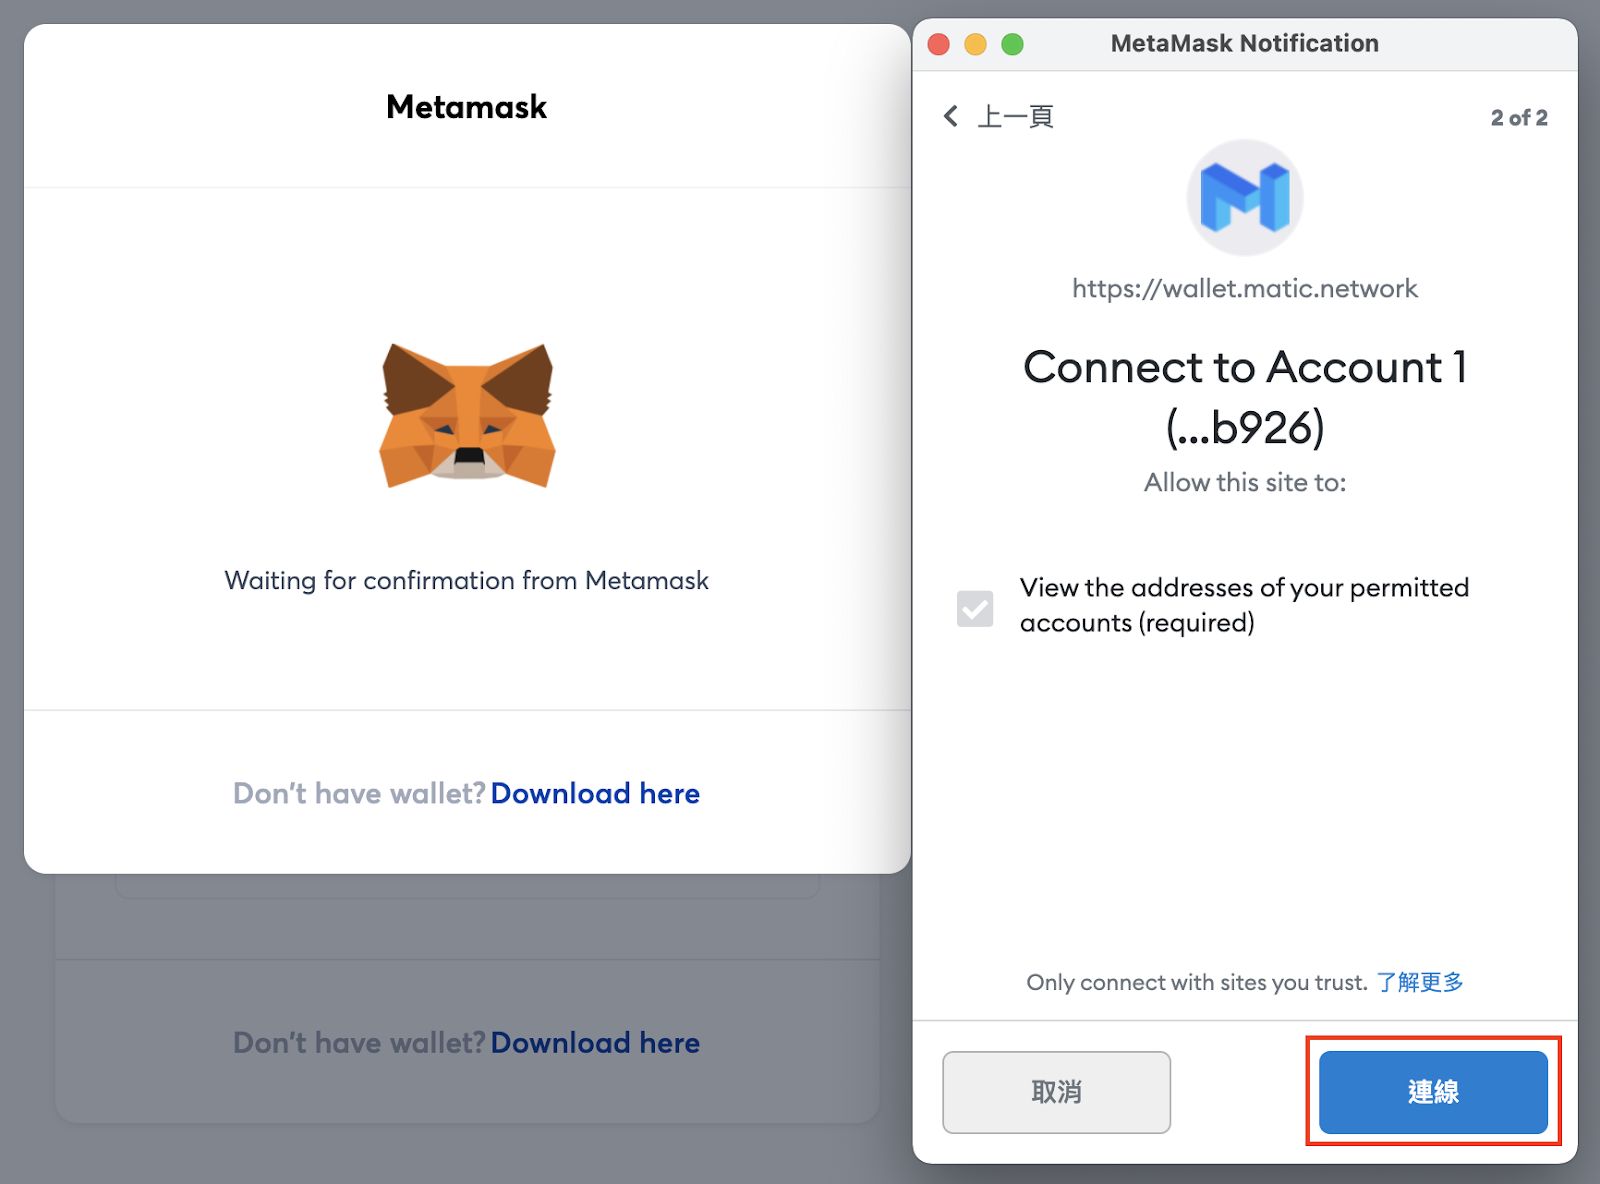Open the 了解更多 learn more link
Viewport: 1600px width, 1184px height.
pyautogui.click(x=1420, y=982)
